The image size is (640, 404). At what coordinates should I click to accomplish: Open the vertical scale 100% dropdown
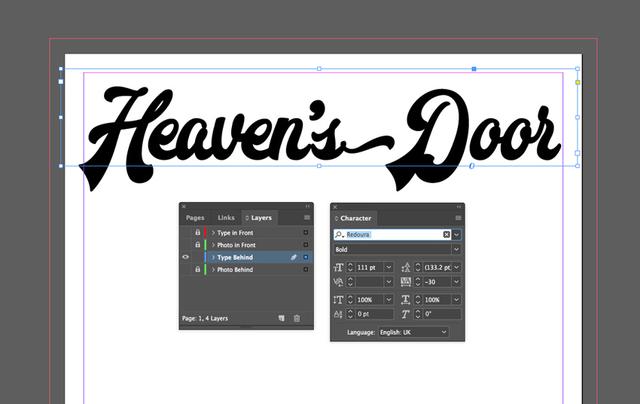pyautogui.click(x=389, y=300)
